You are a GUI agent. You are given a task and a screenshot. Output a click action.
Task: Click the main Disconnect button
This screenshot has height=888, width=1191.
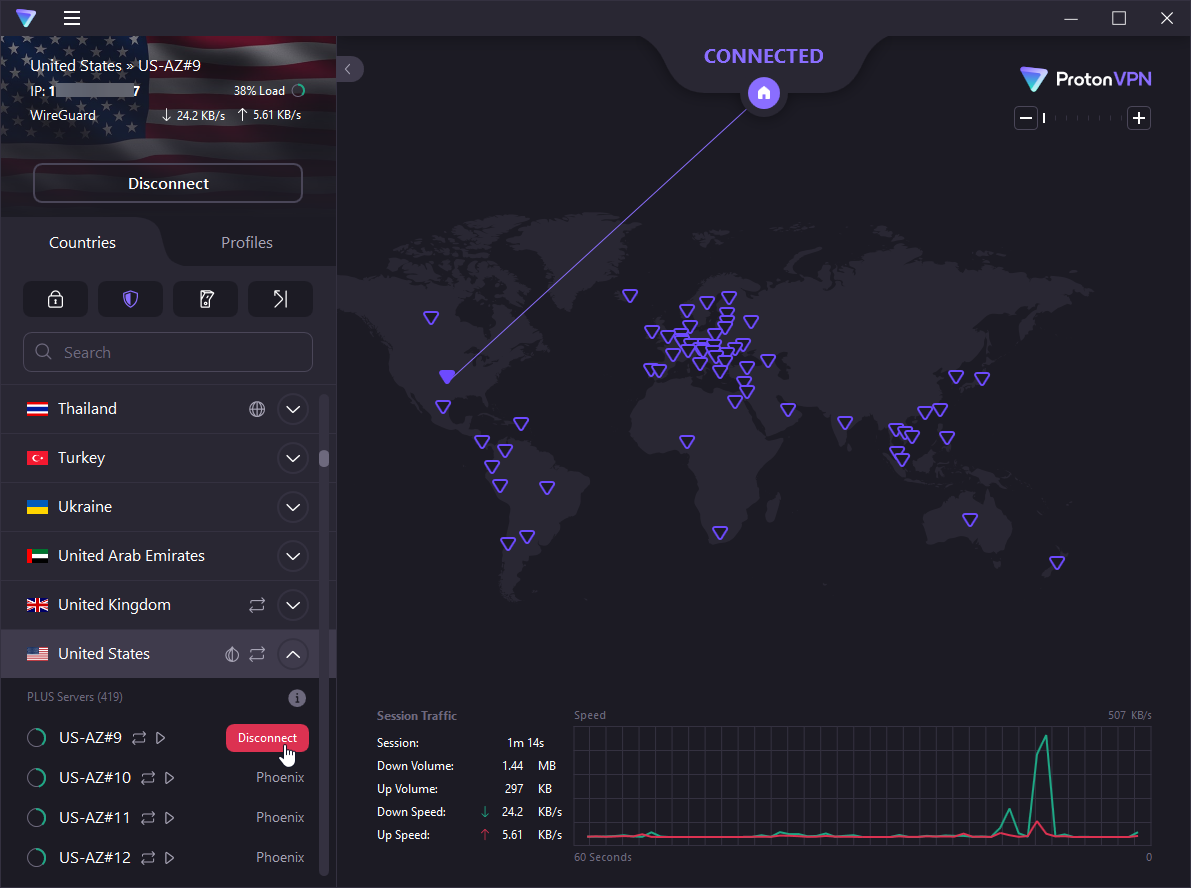pyautogui.click(x=167, y=183)
